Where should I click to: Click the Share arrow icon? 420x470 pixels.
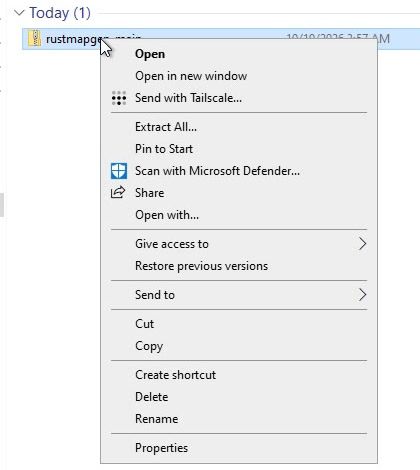[118, 193]
